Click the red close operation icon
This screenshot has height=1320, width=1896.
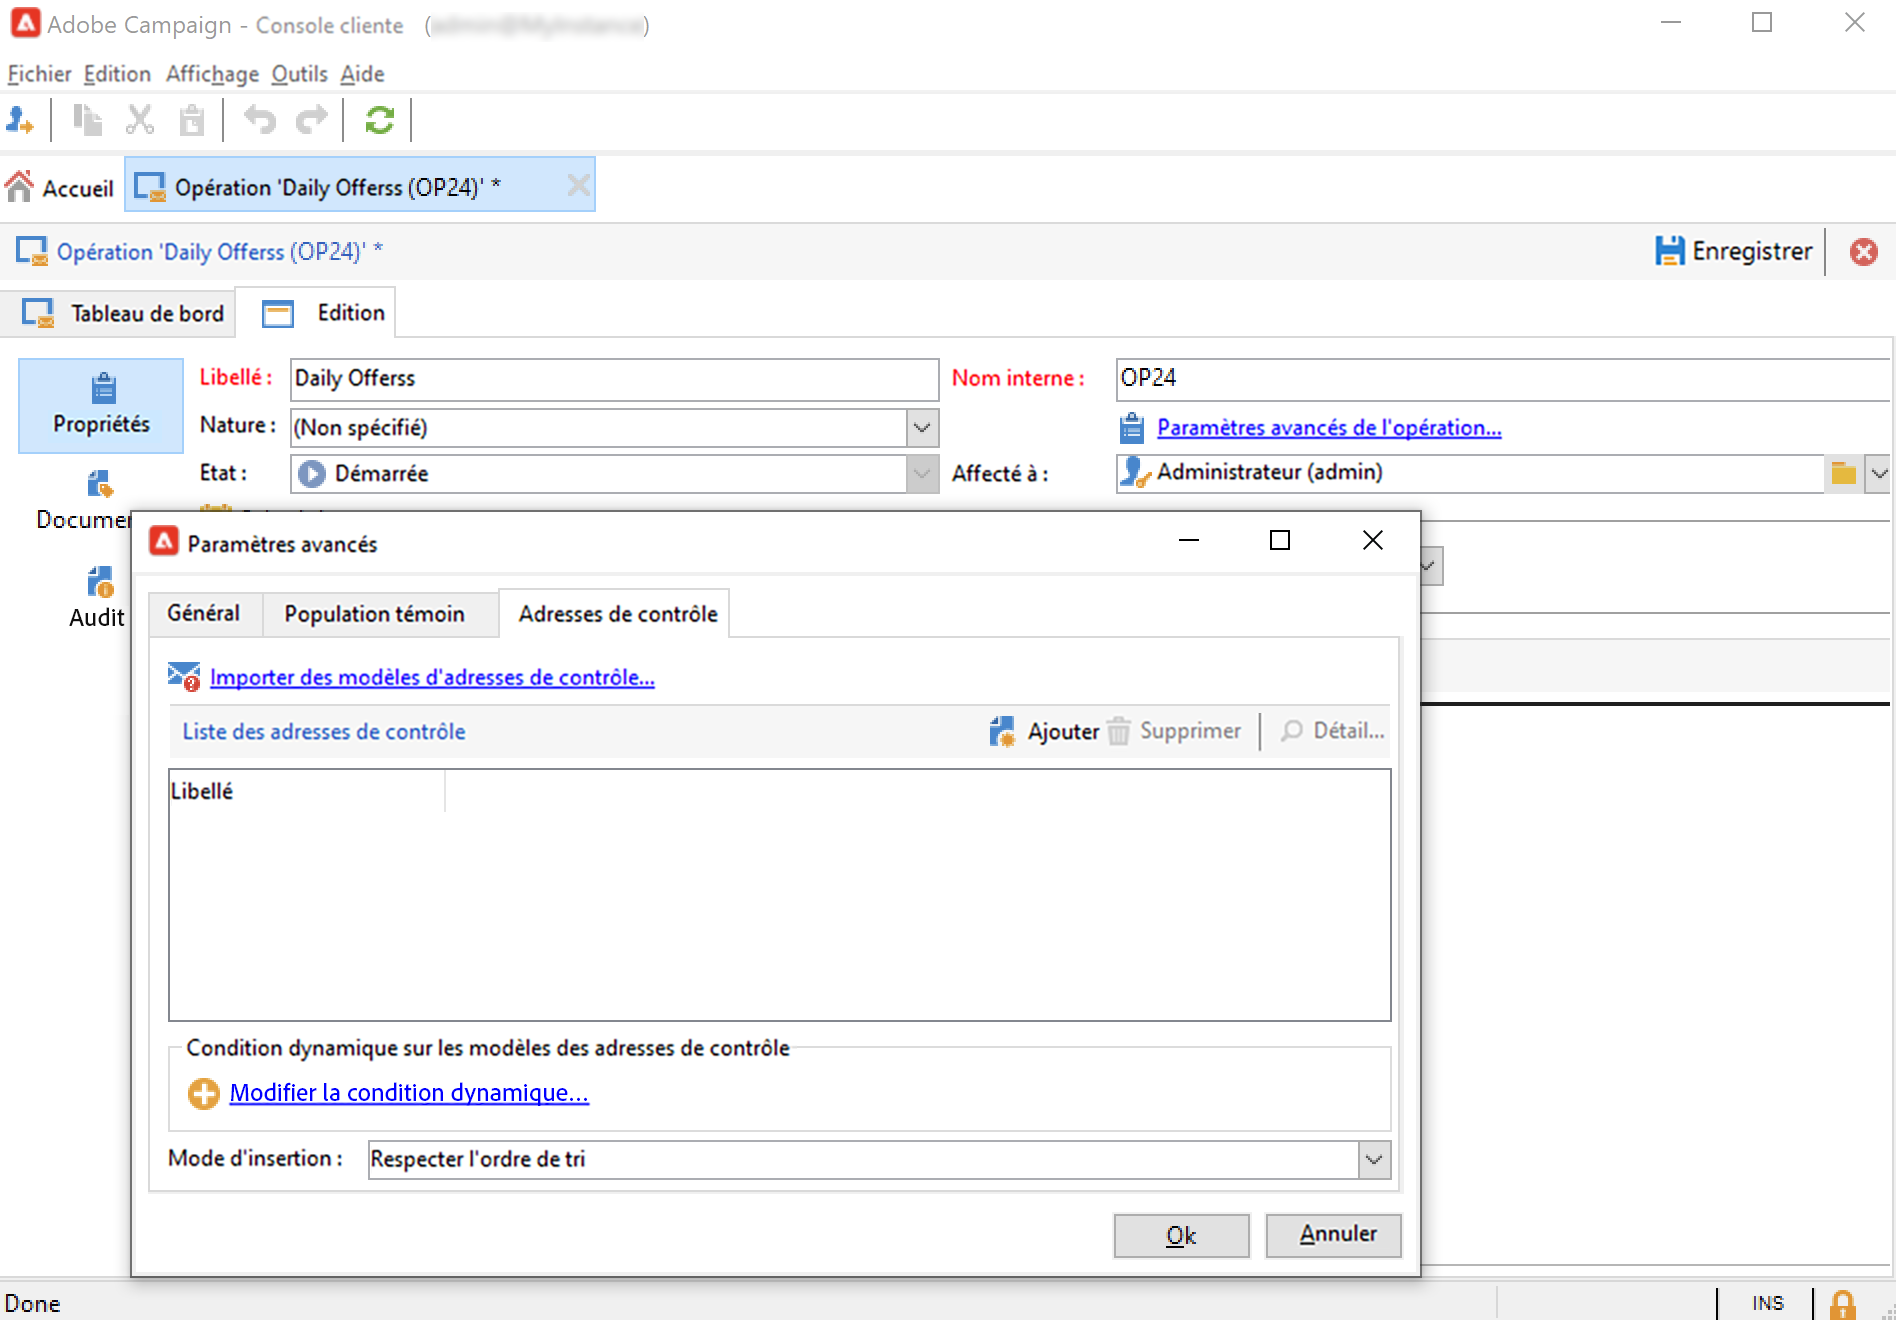[1863, 252]
